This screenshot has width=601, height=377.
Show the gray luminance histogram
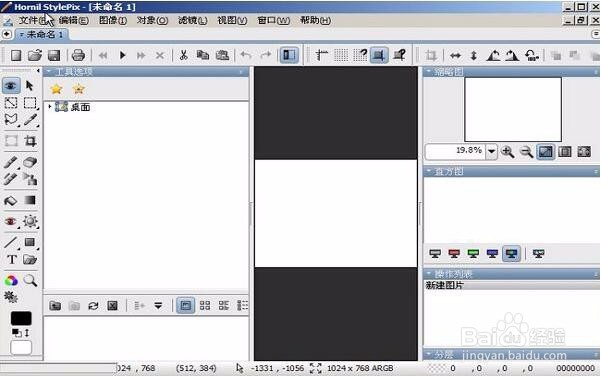[435, 254]
